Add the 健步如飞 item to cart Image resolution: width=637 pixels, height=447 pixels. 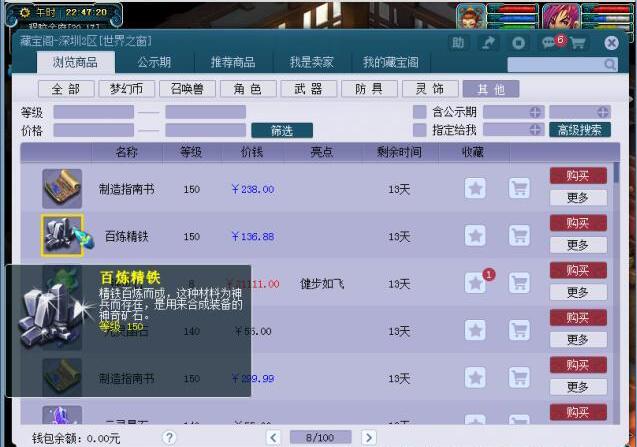click(x=520, y=283)
